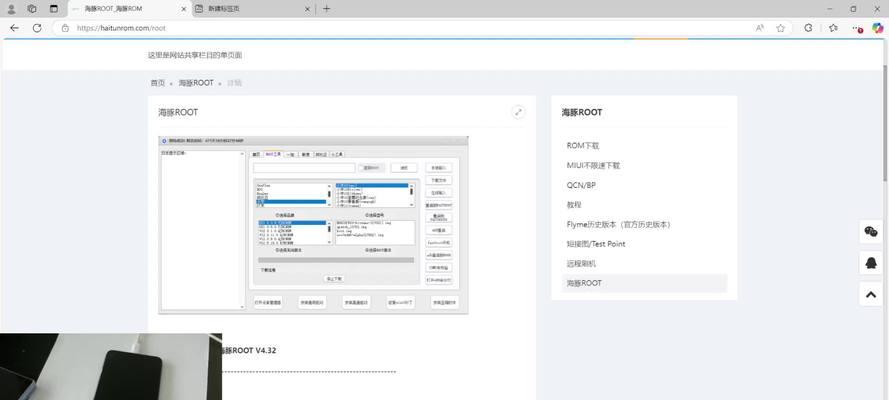Click the back-to-top arrow button

pos(871,294)
